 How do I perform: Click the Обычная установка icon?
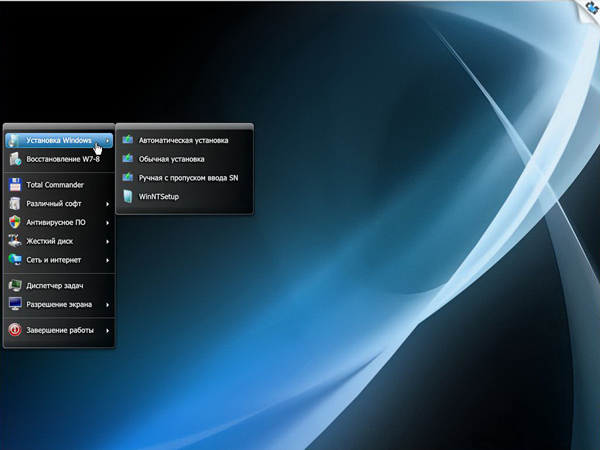click(x=127, y=158)
